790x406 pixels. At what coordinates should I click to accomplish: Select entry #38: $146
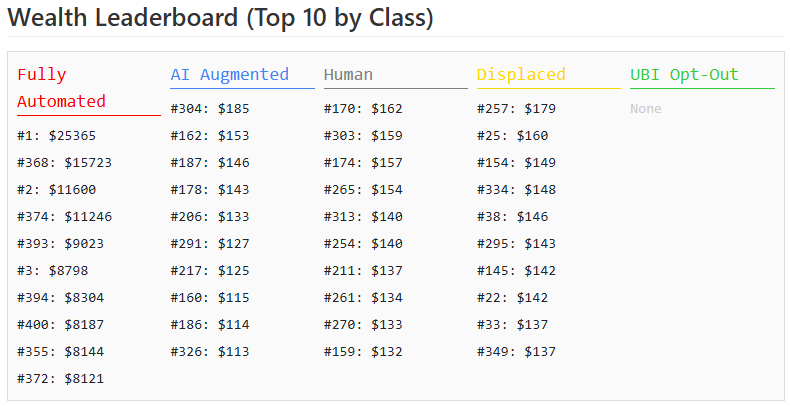click(x=512, y=217)
